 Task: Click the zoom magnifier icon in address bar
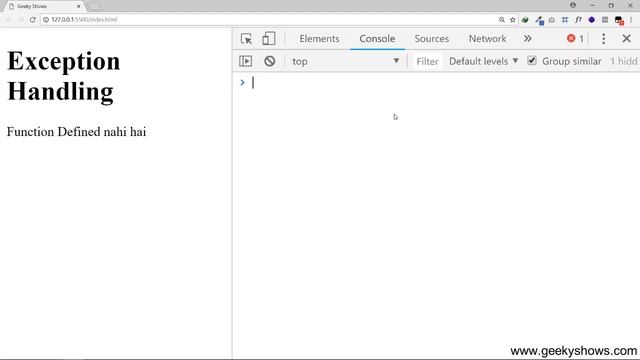click(502, 20)
